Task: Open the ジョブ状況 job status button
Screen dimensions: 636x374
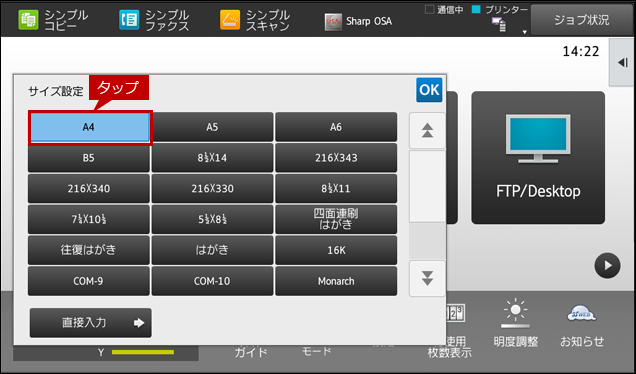Action: point(582,20)
